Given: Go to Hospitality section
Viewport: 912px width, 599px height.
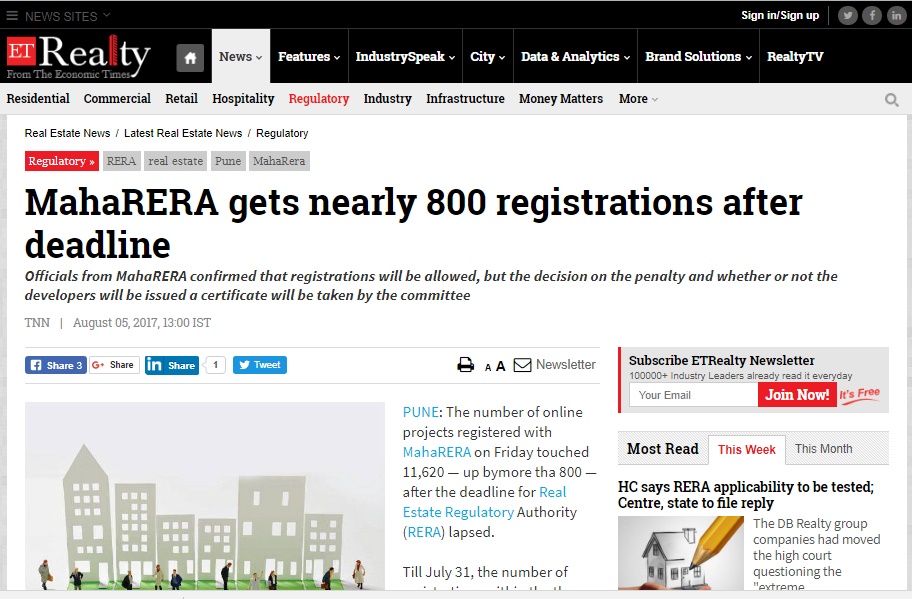Looking at the screenshot, I should pos(243,99).
